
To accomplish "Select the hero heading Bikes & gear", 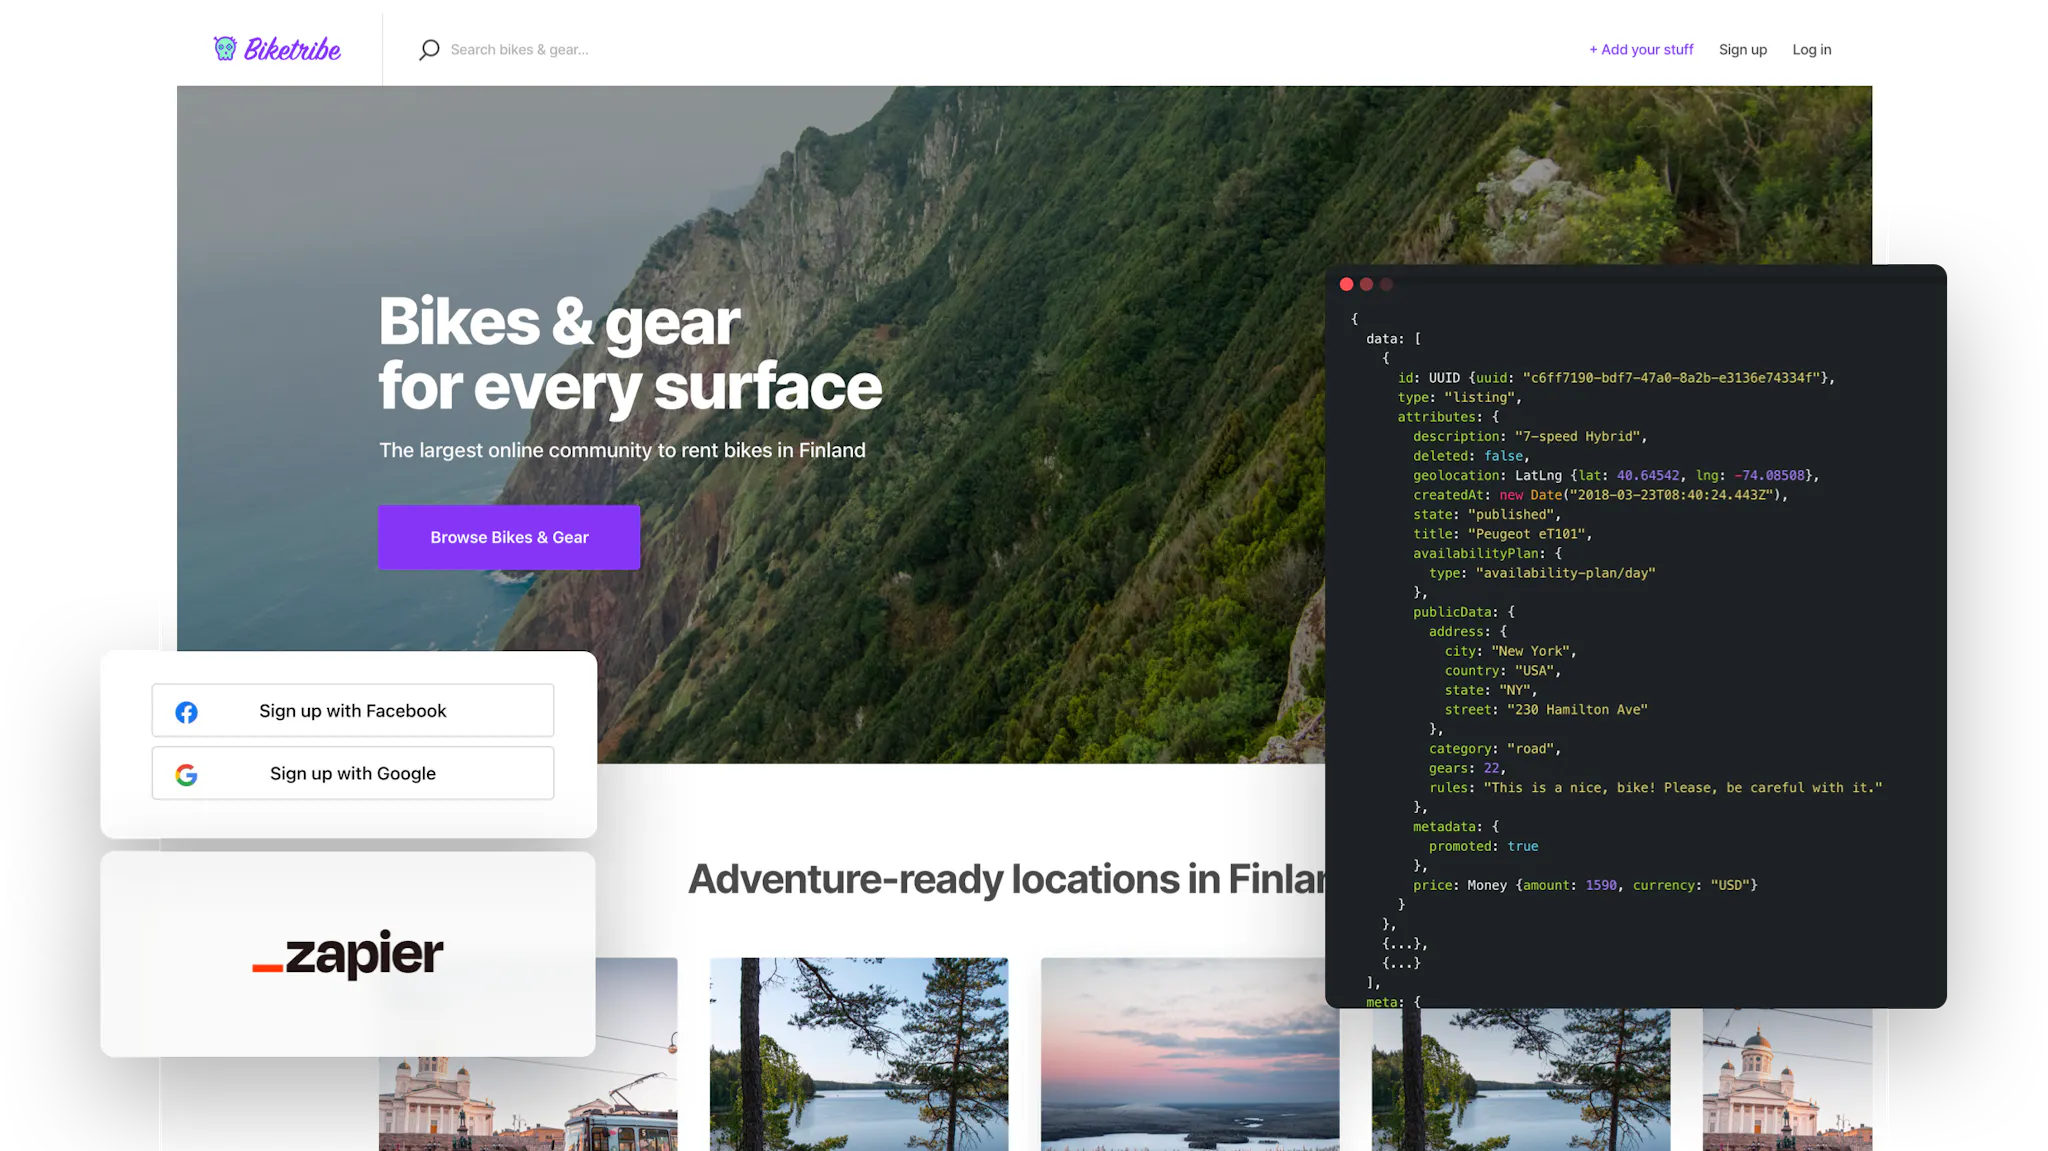I will [x=559, y=322].
